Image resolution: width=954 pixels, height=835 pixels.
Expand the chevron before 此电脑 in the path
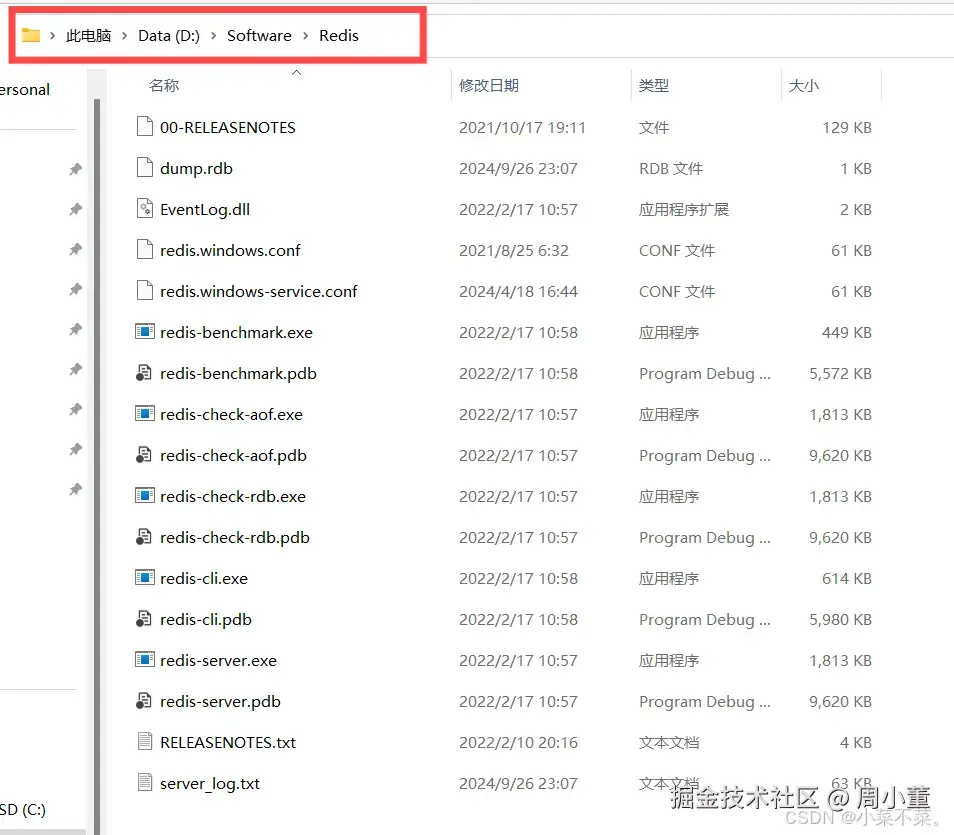click(x=53, y=36)
